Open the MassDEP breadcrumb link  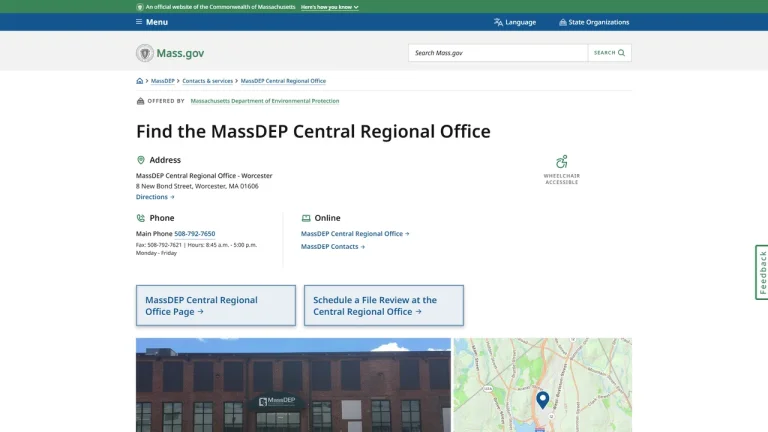pyautogui.click(x=163, y=81)
